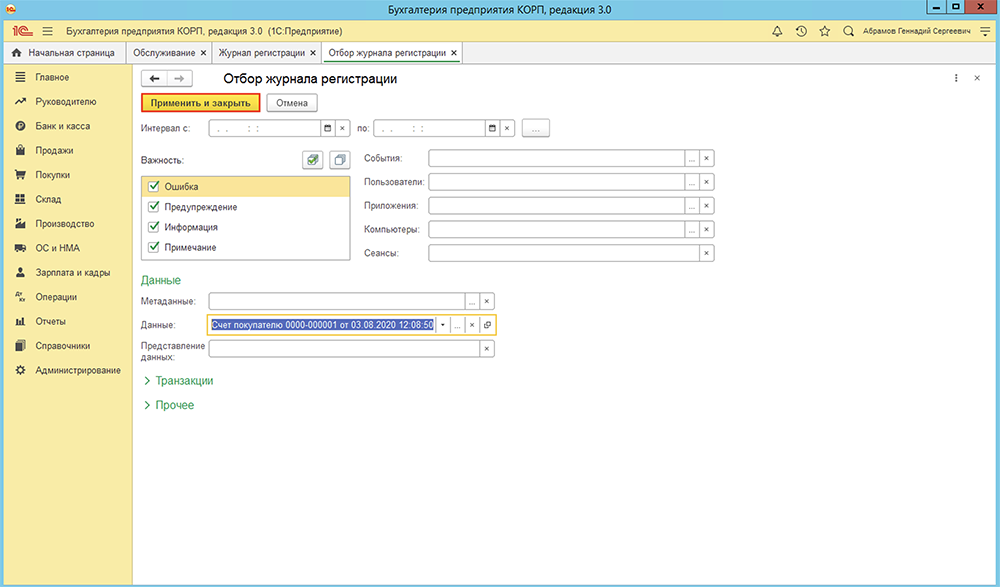Open the main menu hamburger icon

47,31
